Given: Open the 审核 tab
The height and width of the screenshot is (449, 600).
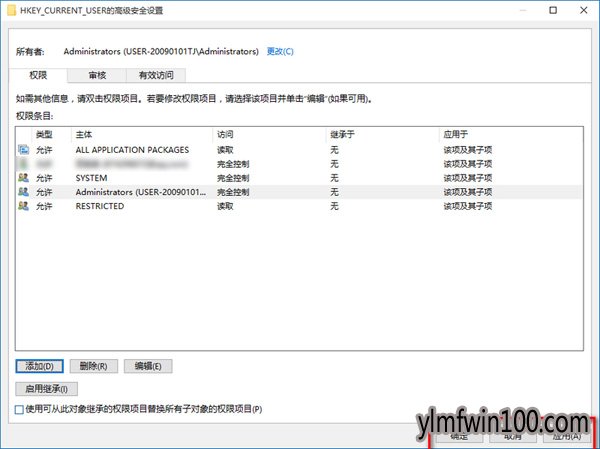Looking at the screenshot, I should click(97, 75).
